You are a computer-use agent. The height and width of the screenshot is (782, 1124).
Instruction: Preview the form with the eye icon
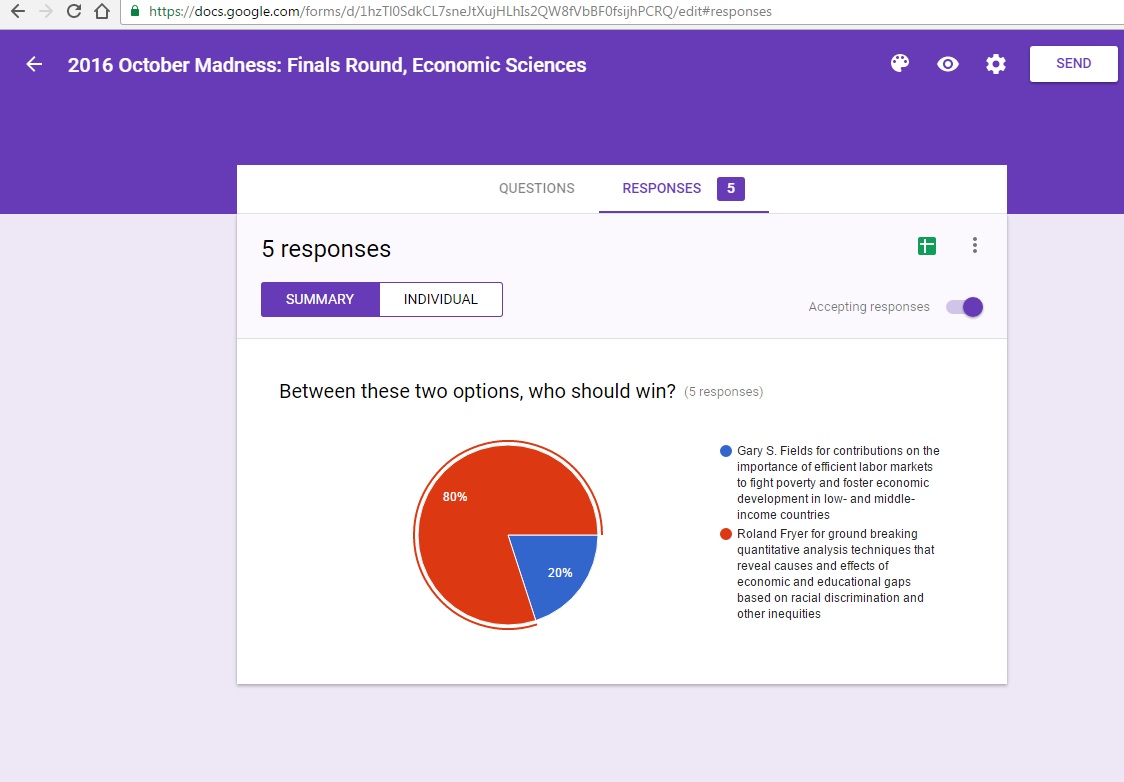point(948,64)
